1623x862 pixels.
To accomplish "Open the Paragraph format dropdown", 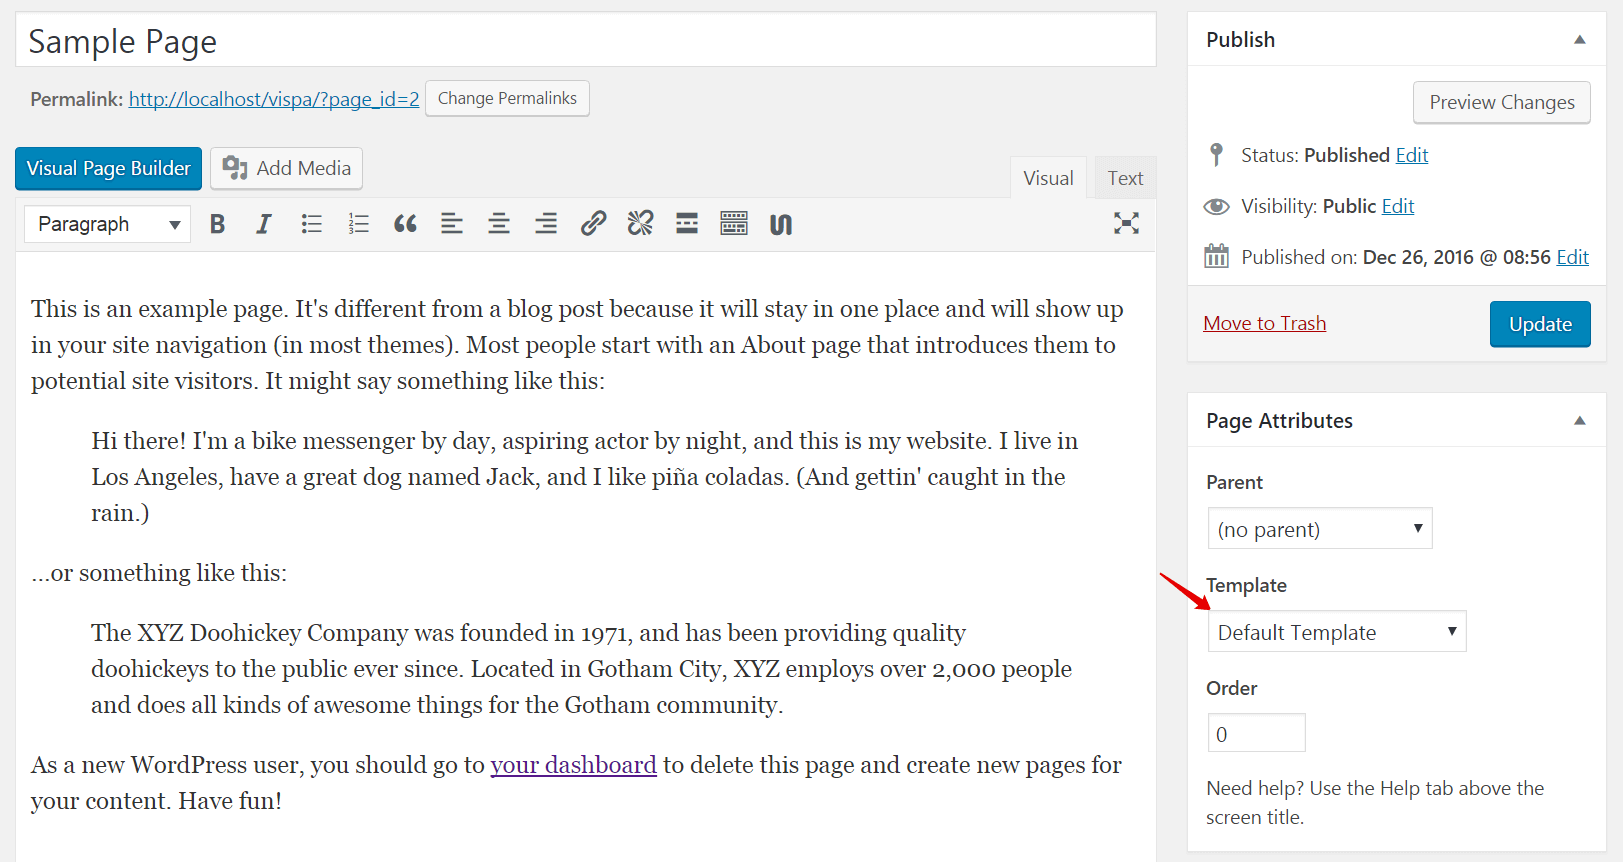I will pos(108,224).
